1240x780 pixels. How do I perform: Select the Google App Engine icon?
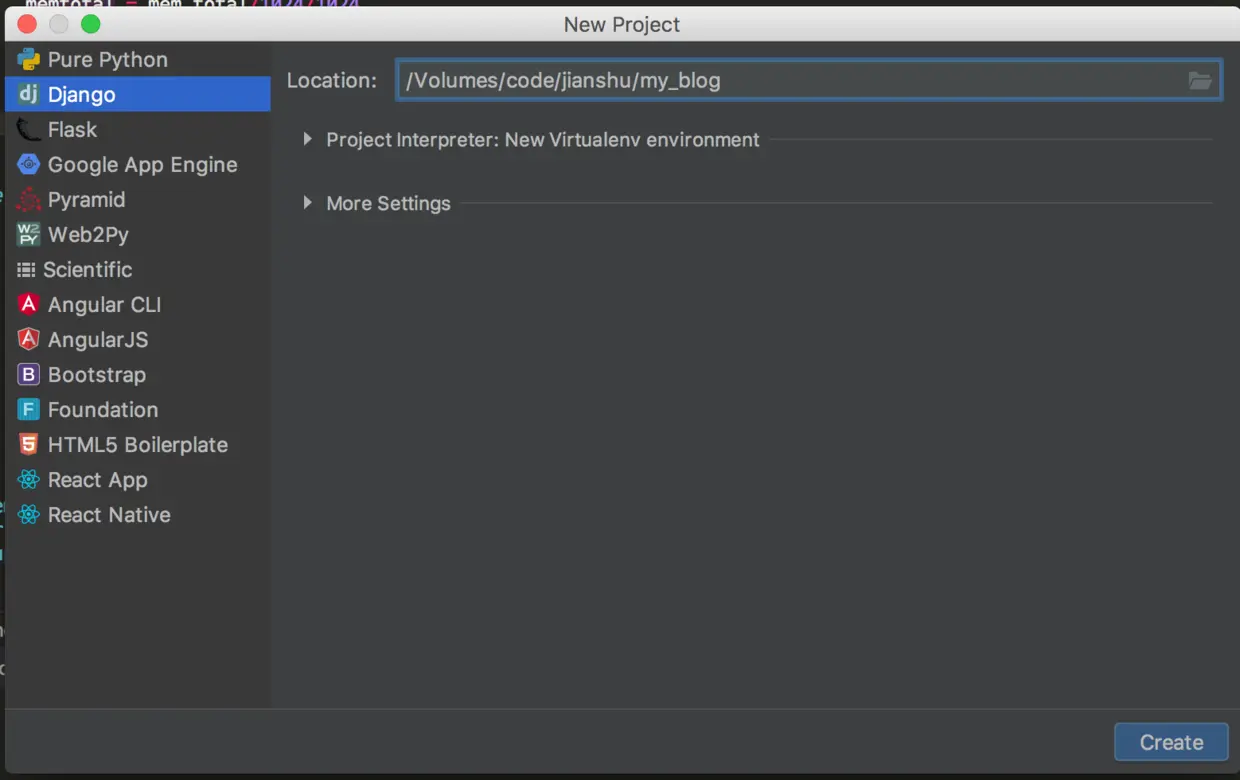[28, 165]
